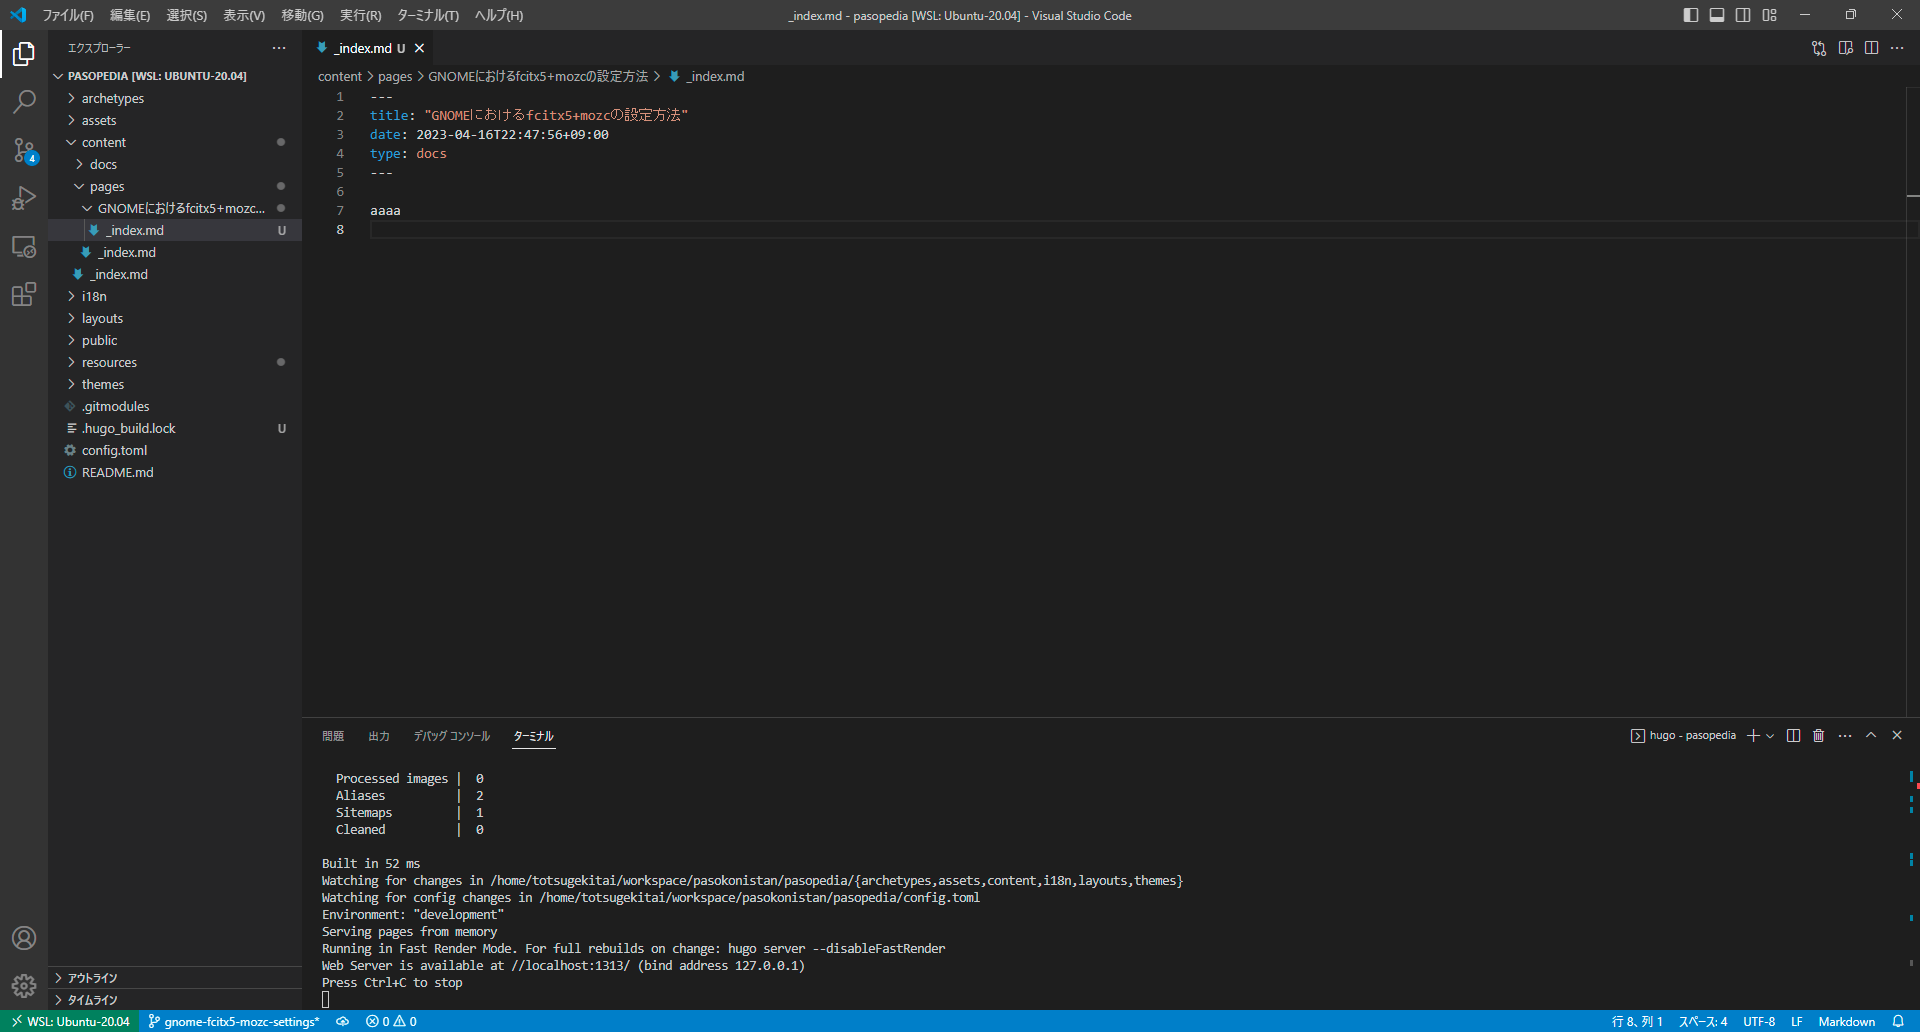The image size is (1920, 1032).
Task: Collapse the content folder in Explorer
Action: pyautogui.click(x=103, y=141)
